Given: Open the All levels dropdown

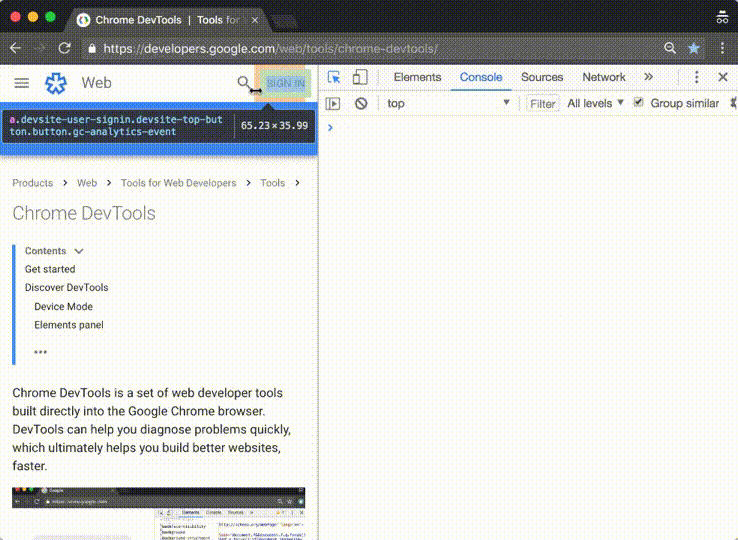Looking at the screenshot, I should tap(595, 103).
